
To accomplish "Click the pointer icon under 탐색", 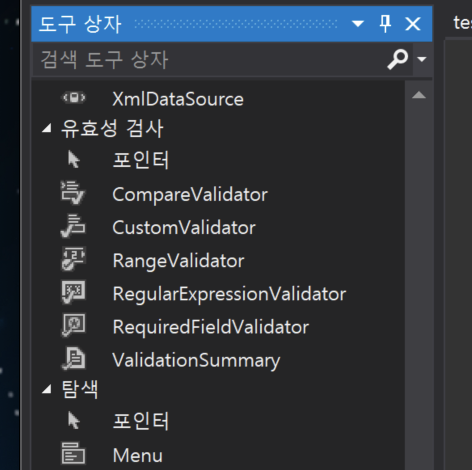I will click(74, 420).
